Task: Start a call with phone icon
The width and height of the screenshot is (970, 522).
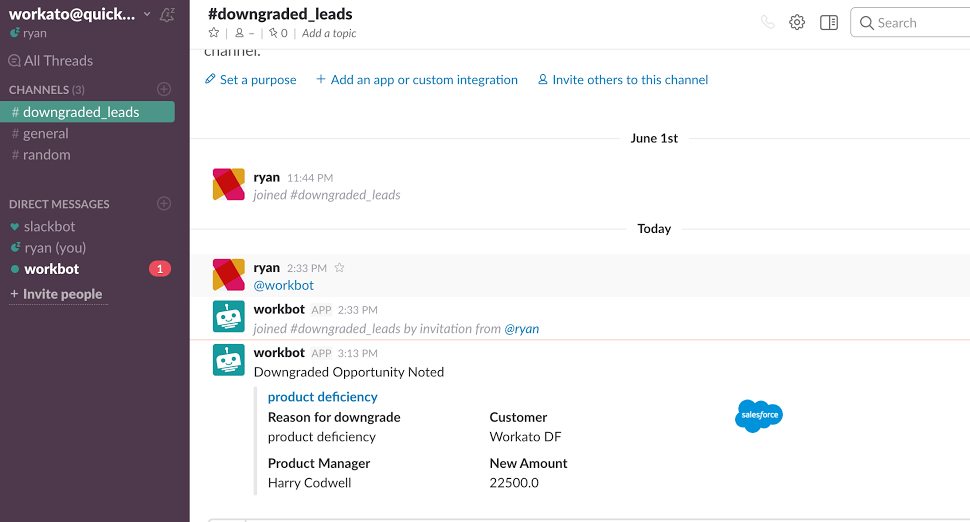Action: (767, 22)
